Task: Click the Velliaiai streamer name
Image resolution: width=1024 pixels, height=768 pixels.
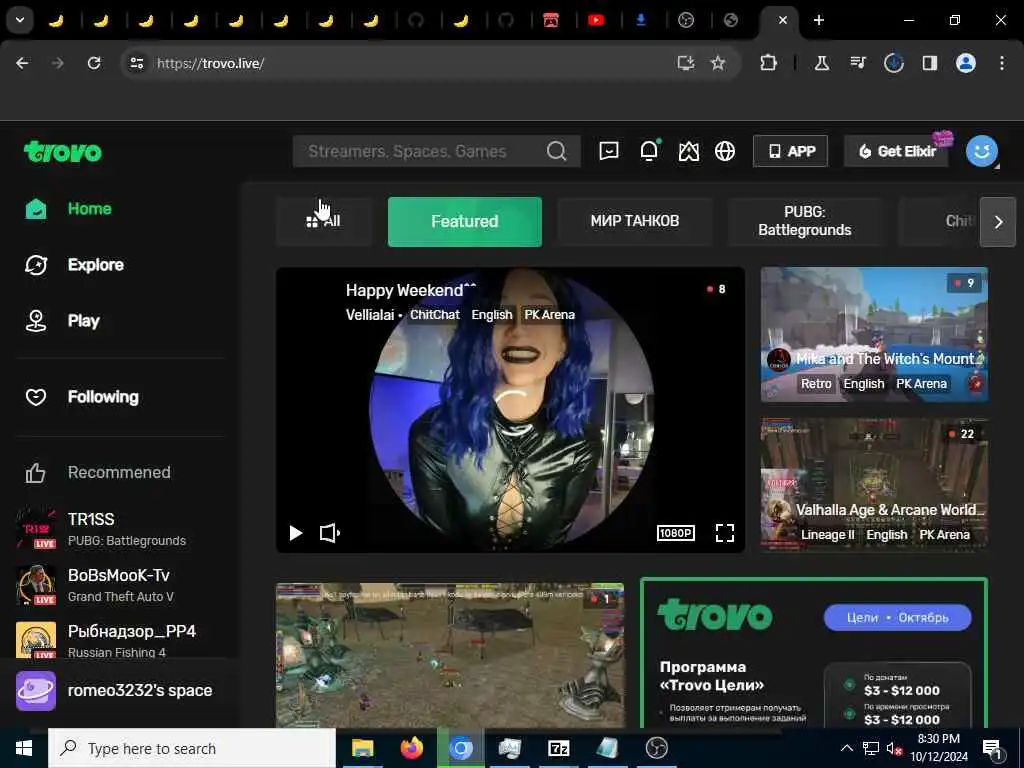Action: 370,315
